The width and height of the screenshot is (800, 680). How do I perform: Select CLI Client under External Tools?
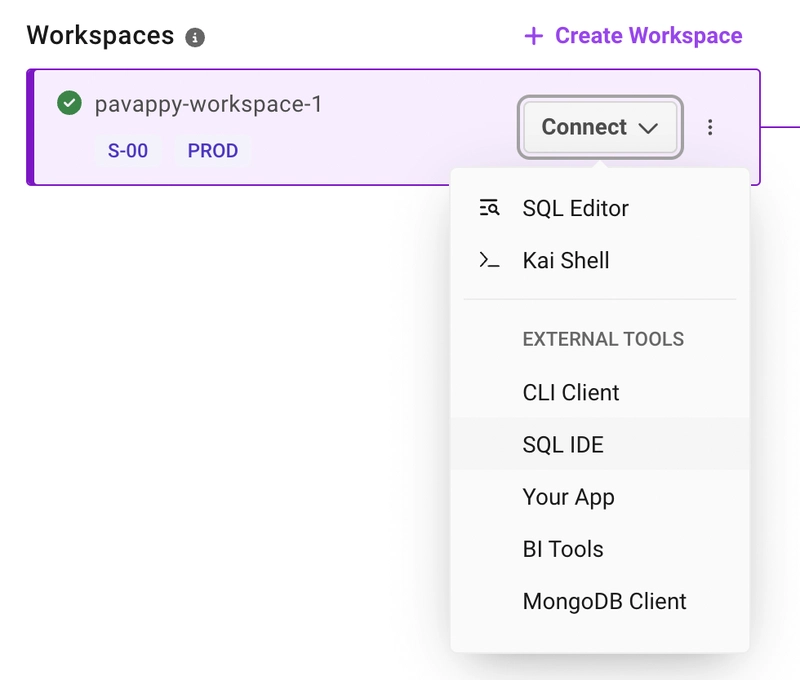click(x=600, y=392)
